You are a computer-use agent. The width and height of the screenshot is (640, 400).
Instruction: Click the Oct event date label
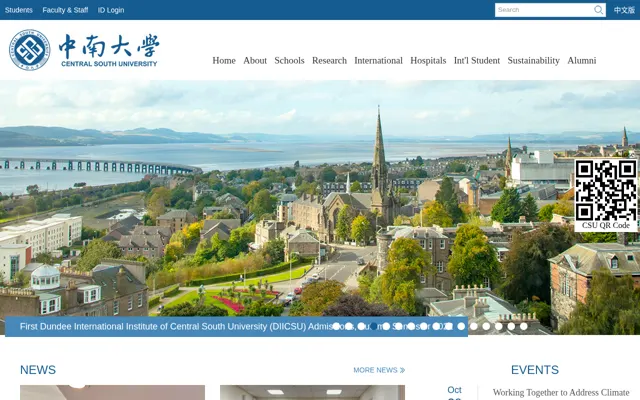click(x=454, y=390)
